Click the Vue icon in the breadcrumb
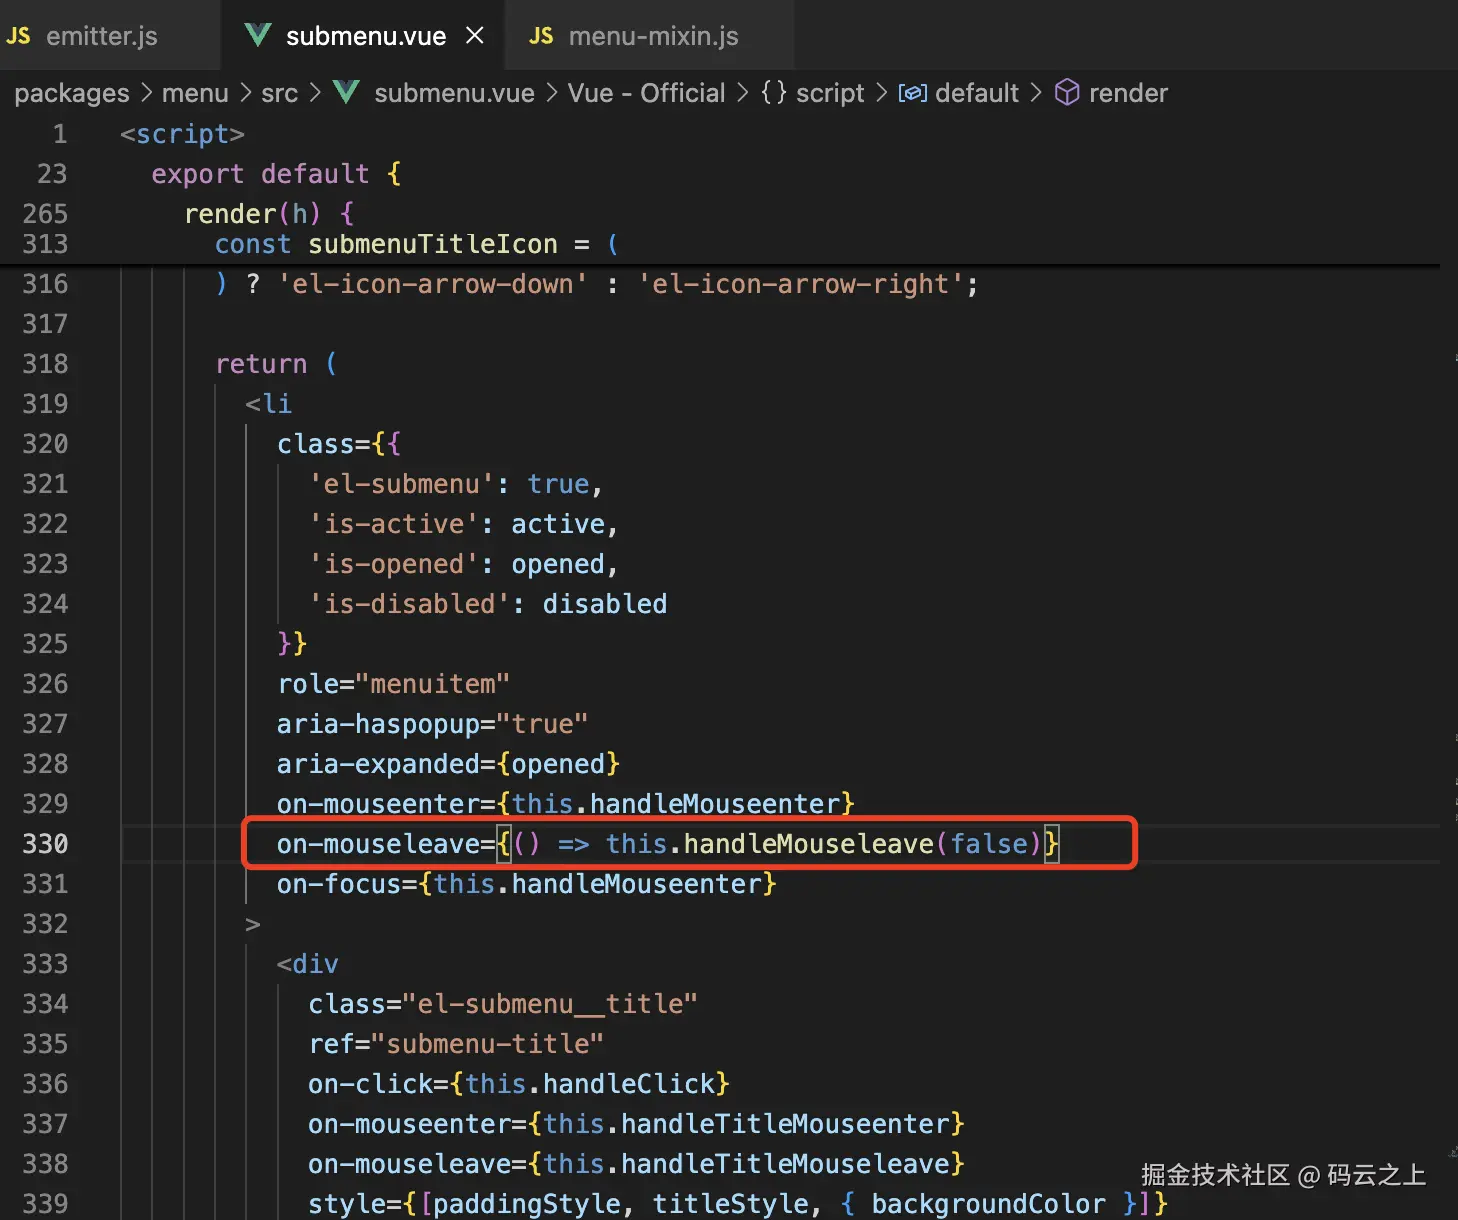This screenshot has width=1458, height=1220. coord(346,93)
